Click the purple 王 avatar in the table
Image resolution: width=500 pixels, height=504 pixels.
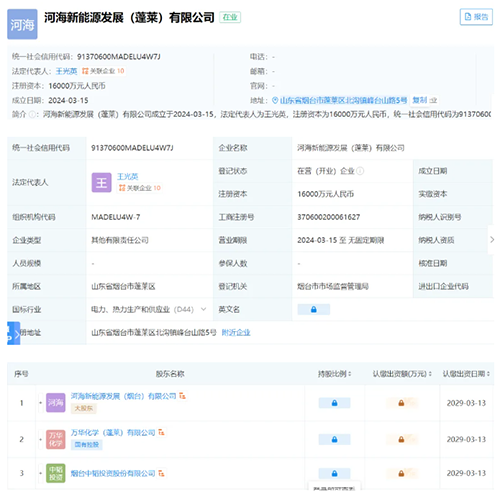click(102, 183)
